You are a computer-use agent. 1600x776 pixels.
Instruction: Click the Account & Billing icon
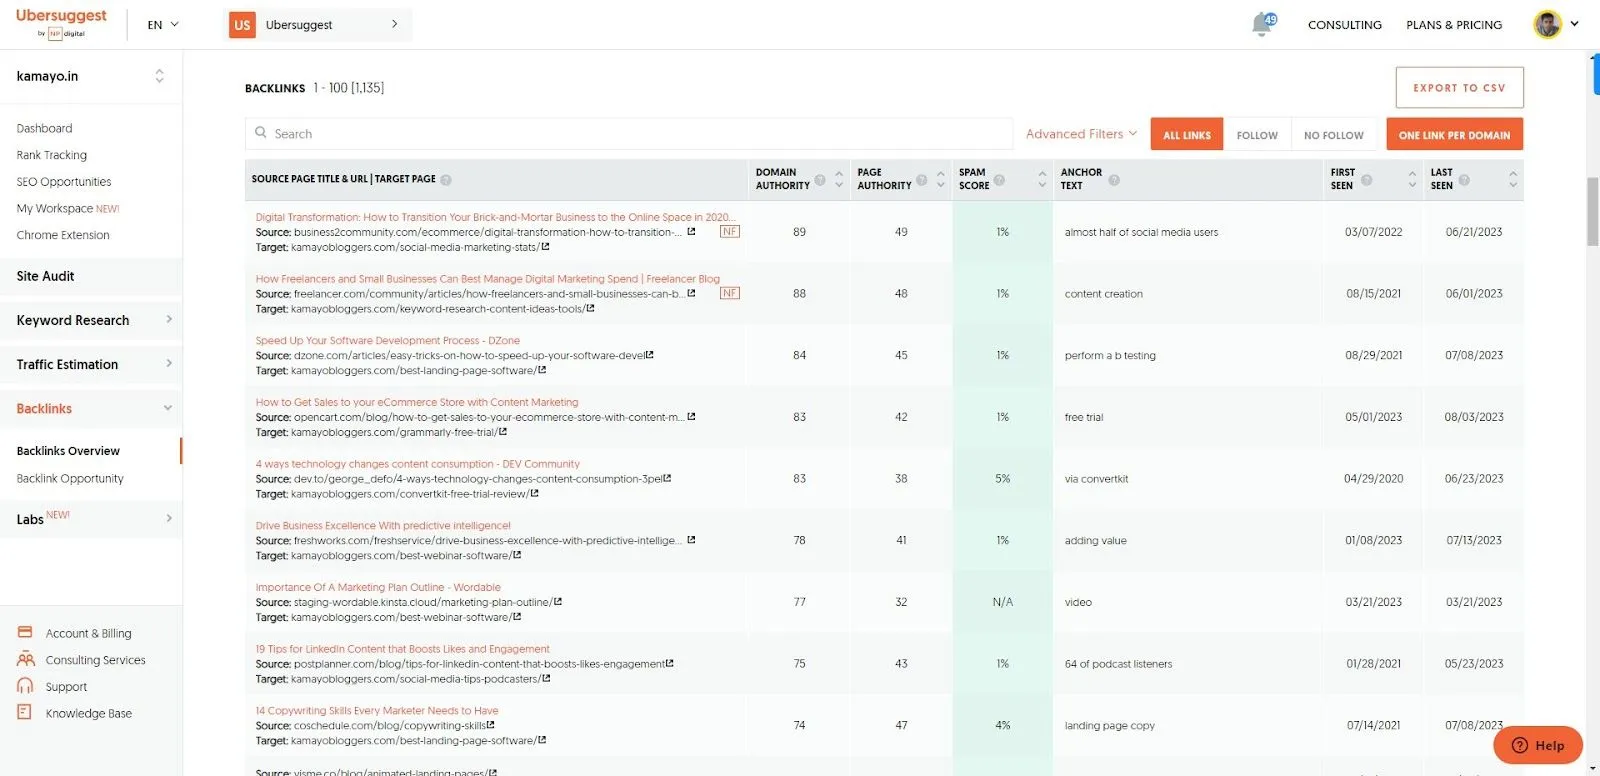25,632
